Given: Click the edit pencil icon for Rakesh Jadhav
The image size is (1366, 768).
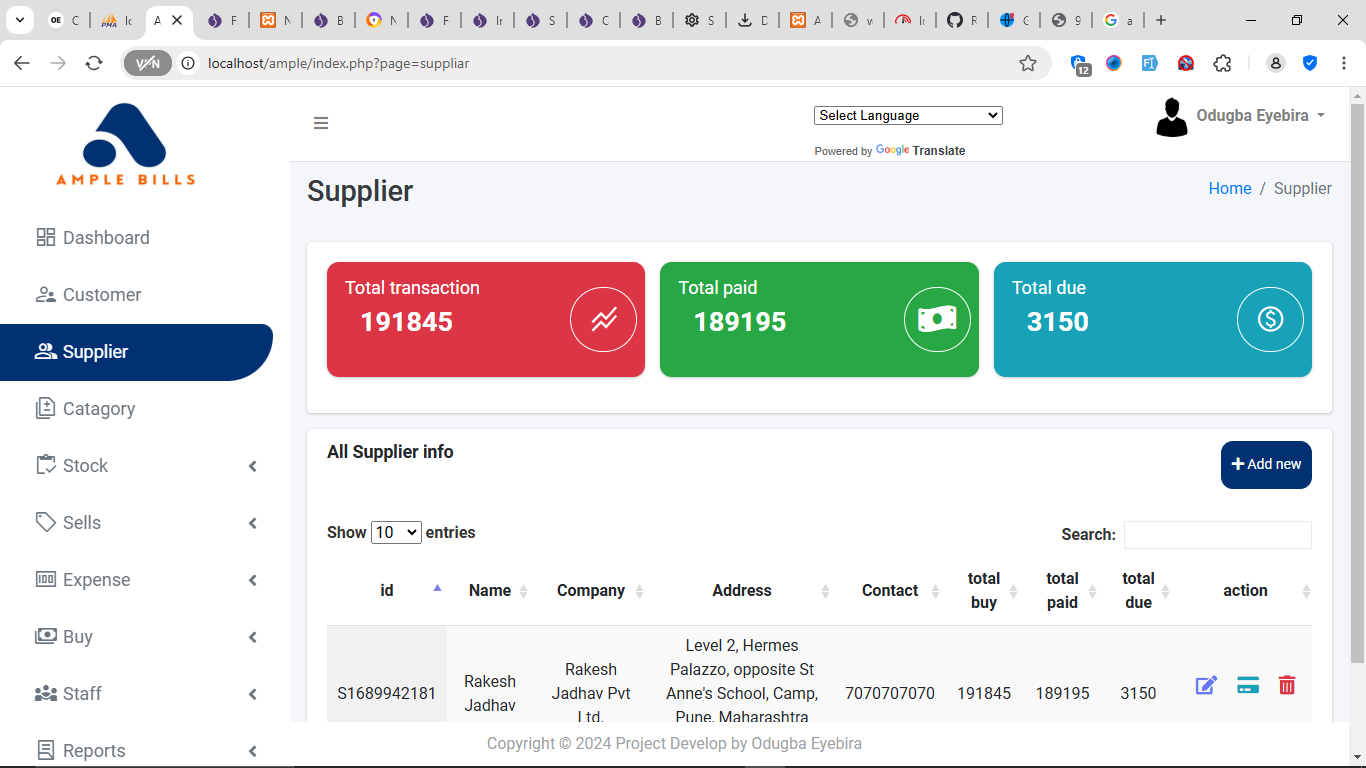Looking at the screenshot, I should pyautogui.click(x=1206, y=685).
